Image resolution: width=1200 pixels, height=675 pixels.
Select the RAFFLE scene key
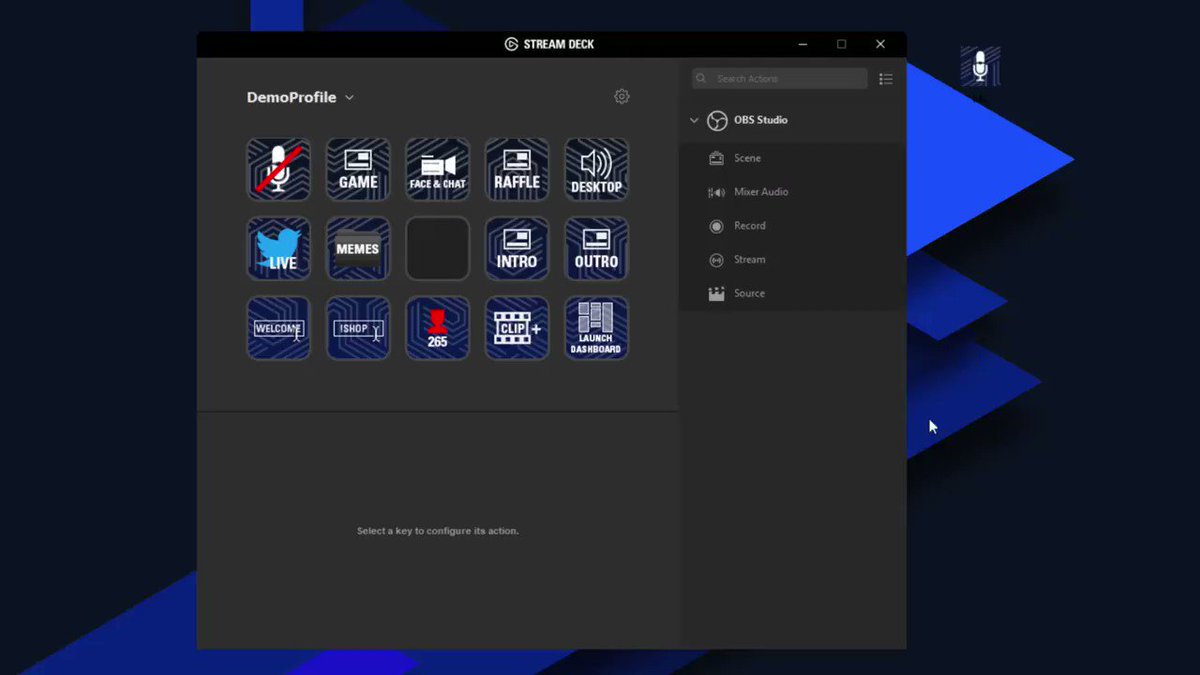pos(517,169)
